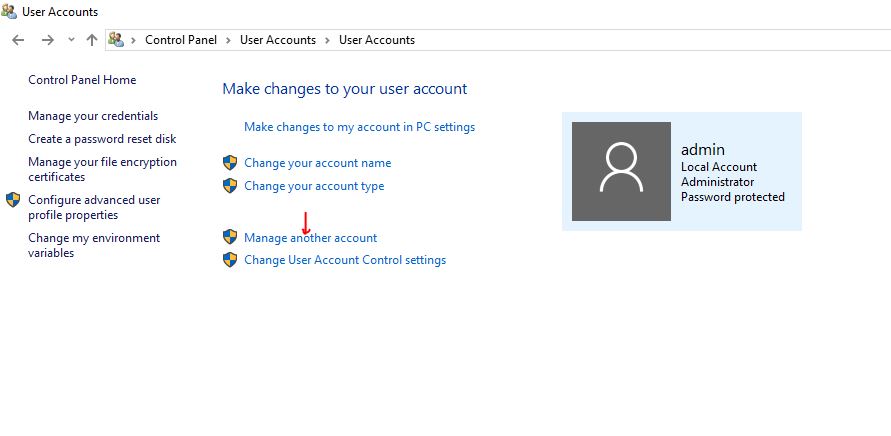Open Manage your credentials
Screen dimensions: 891x436
pos(93,116)
